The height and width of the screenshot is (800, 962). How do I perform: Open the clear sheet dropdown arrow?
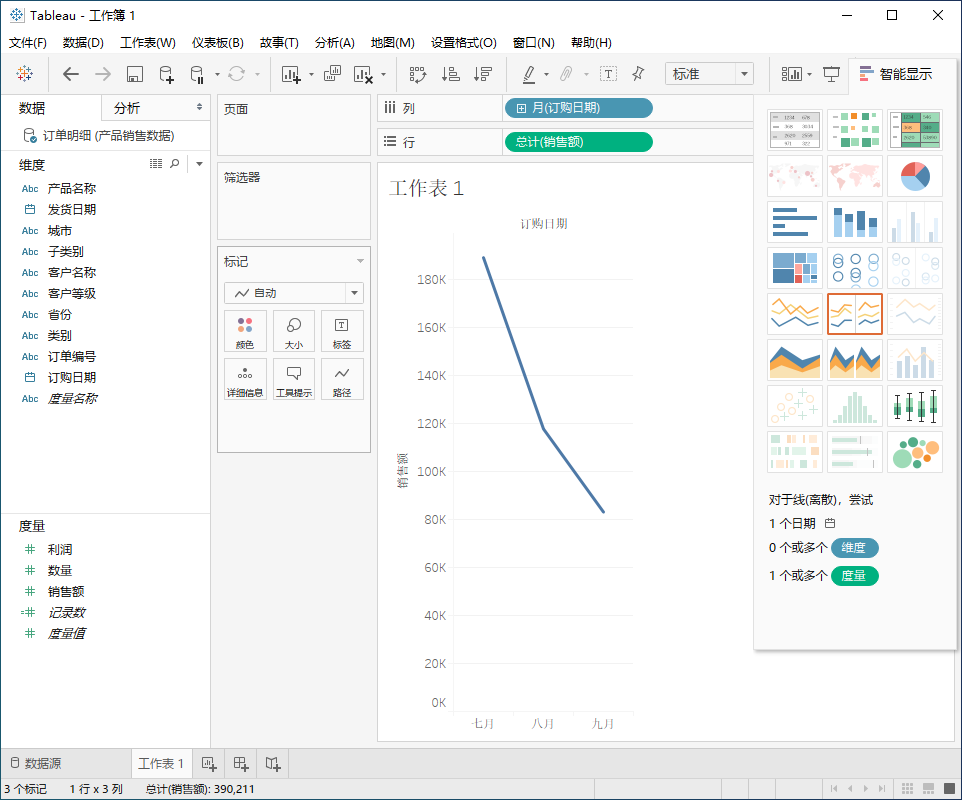[x=383, y=75]
